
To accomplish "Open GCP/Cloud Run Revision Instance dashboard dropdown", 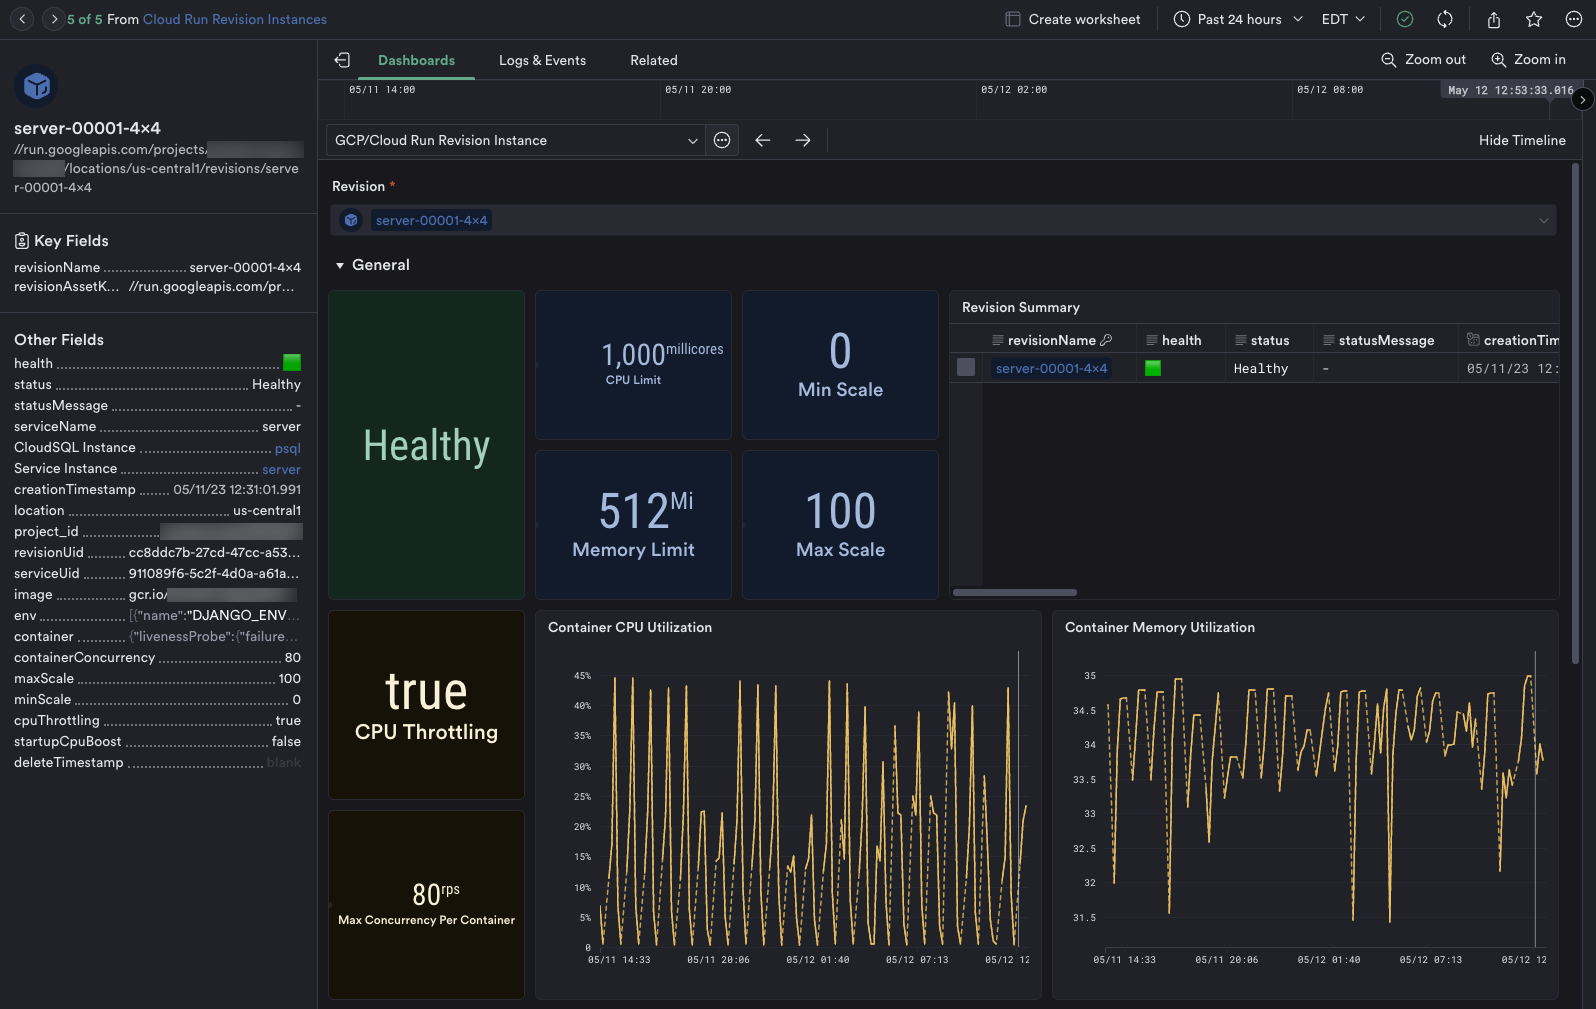I will point(516,140).
